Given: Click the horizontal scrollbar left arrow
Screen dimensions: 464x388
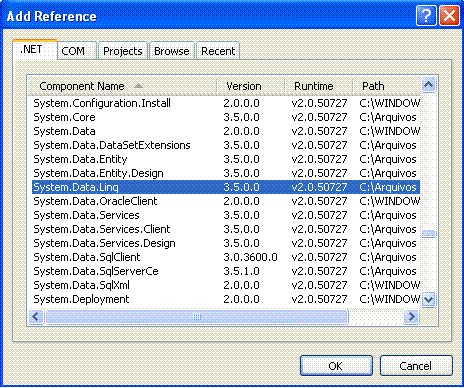Looking at the screenshot, I should (x=36, y=316).
